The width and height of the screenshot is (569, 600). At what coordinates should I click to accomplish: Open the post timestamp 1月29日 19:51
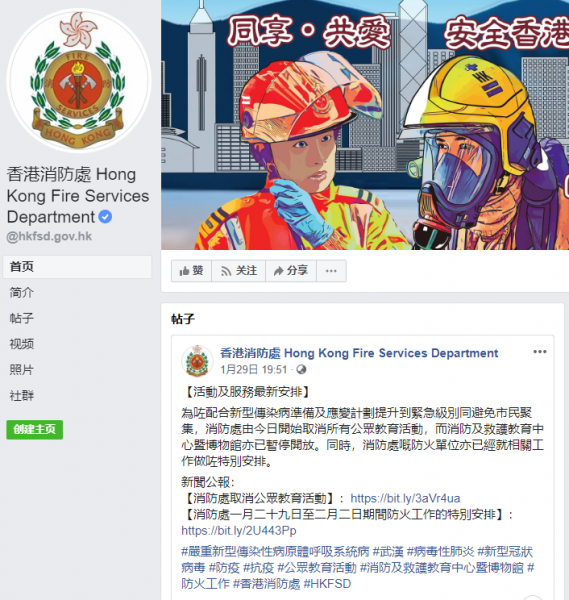(x=253, y=370)
